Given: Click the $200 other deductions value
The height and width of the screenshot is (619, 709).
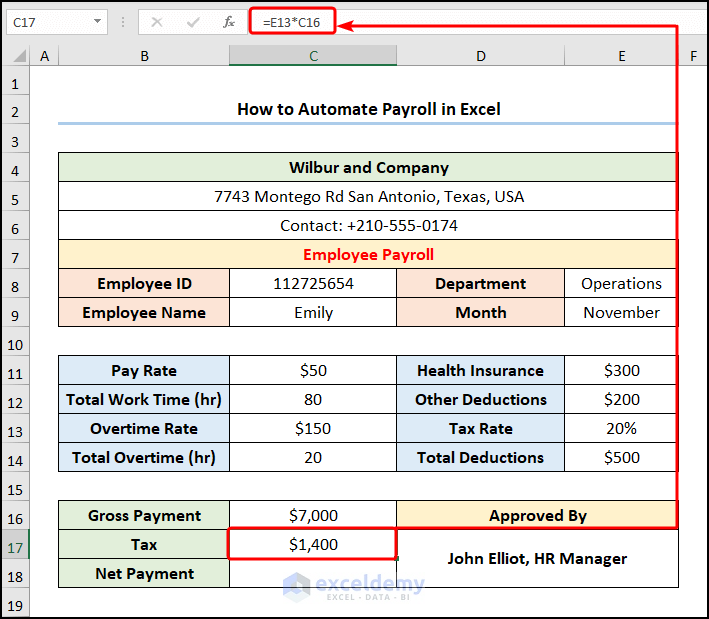Looking at the screenshot, I should [x=621, y=399].
